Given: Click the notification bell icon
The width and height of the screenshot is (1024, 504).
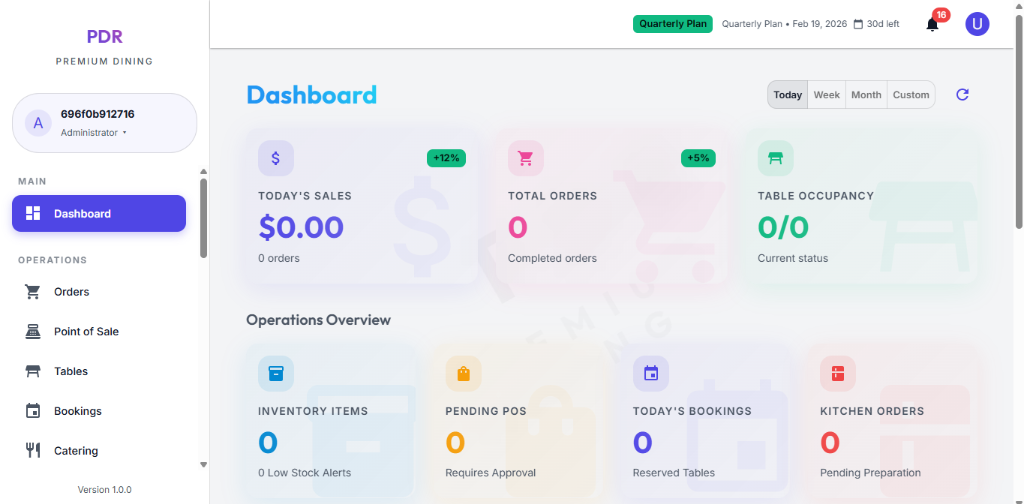Looking at the screenshot, I should pyautogui.click(x=932, y=24).
